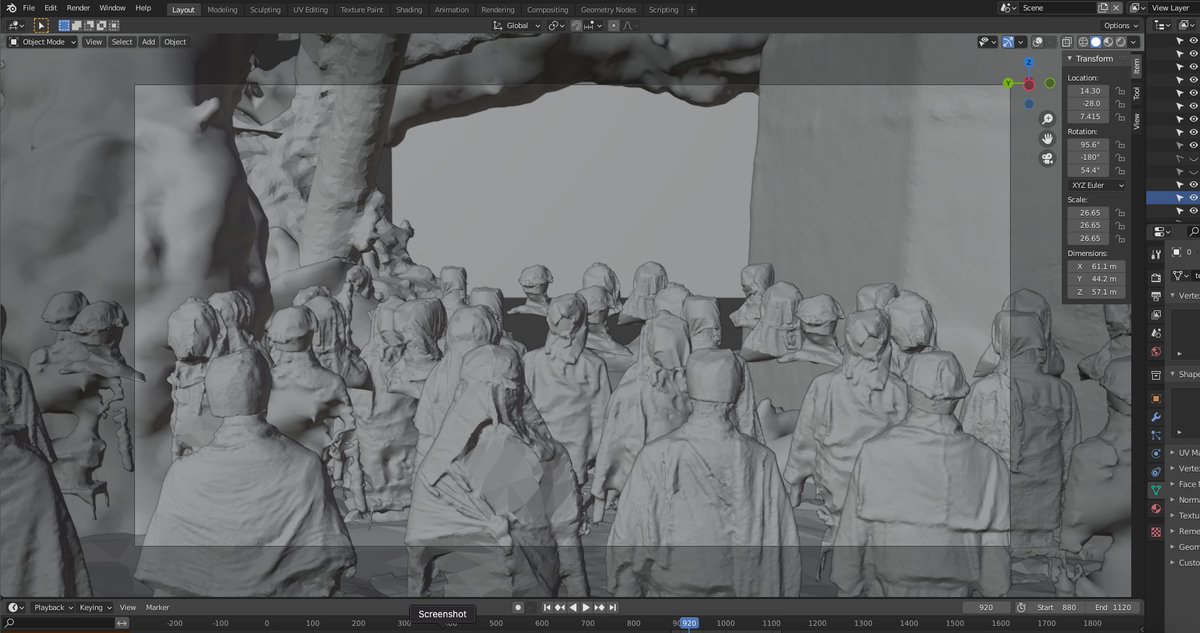Toggle visibility eye on first outliner row
Viewport: 1200px width, 633px height.
tap(1193, 40)
